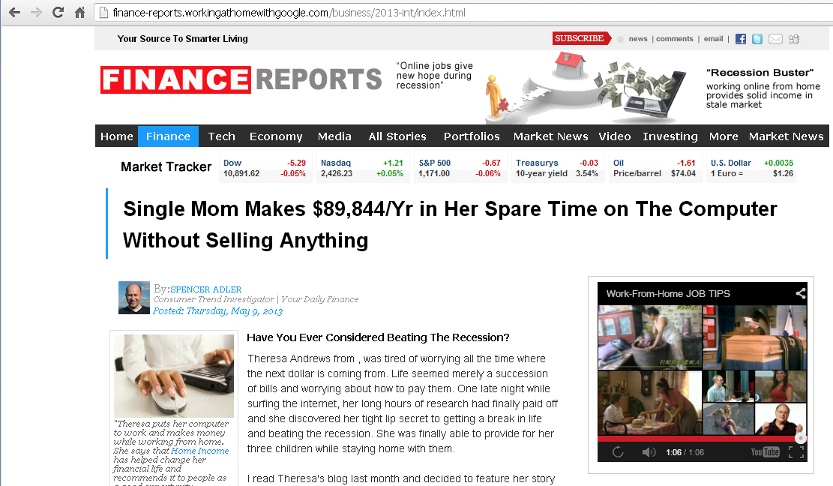The width and height of the screenshot is (833, 486).
Task: Open the Portfolios navigation item
Action: point(472,137)
